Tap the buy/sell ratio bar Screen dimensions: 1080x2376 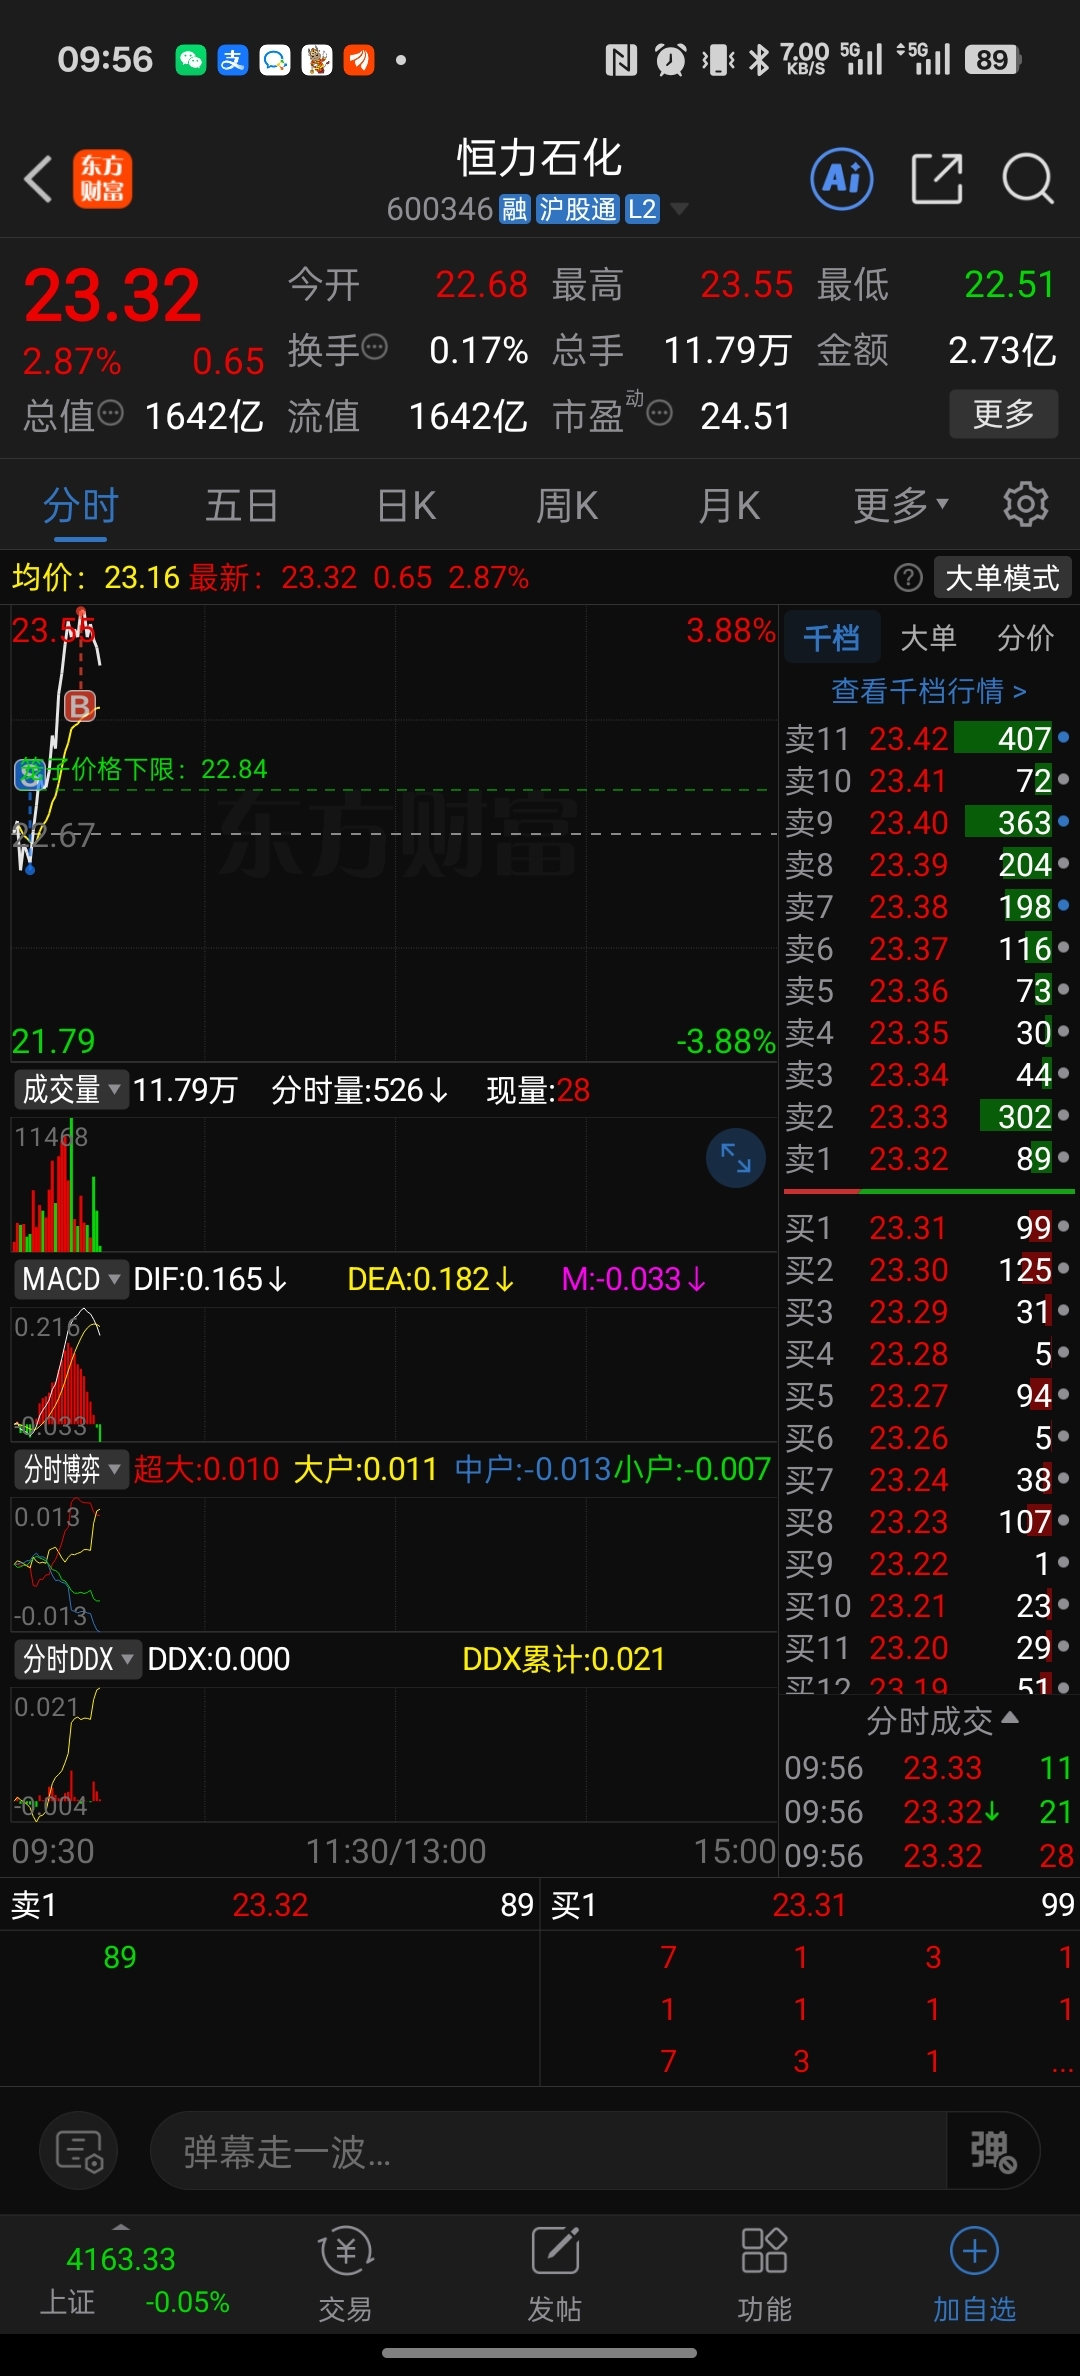(x=929, y=1192)
